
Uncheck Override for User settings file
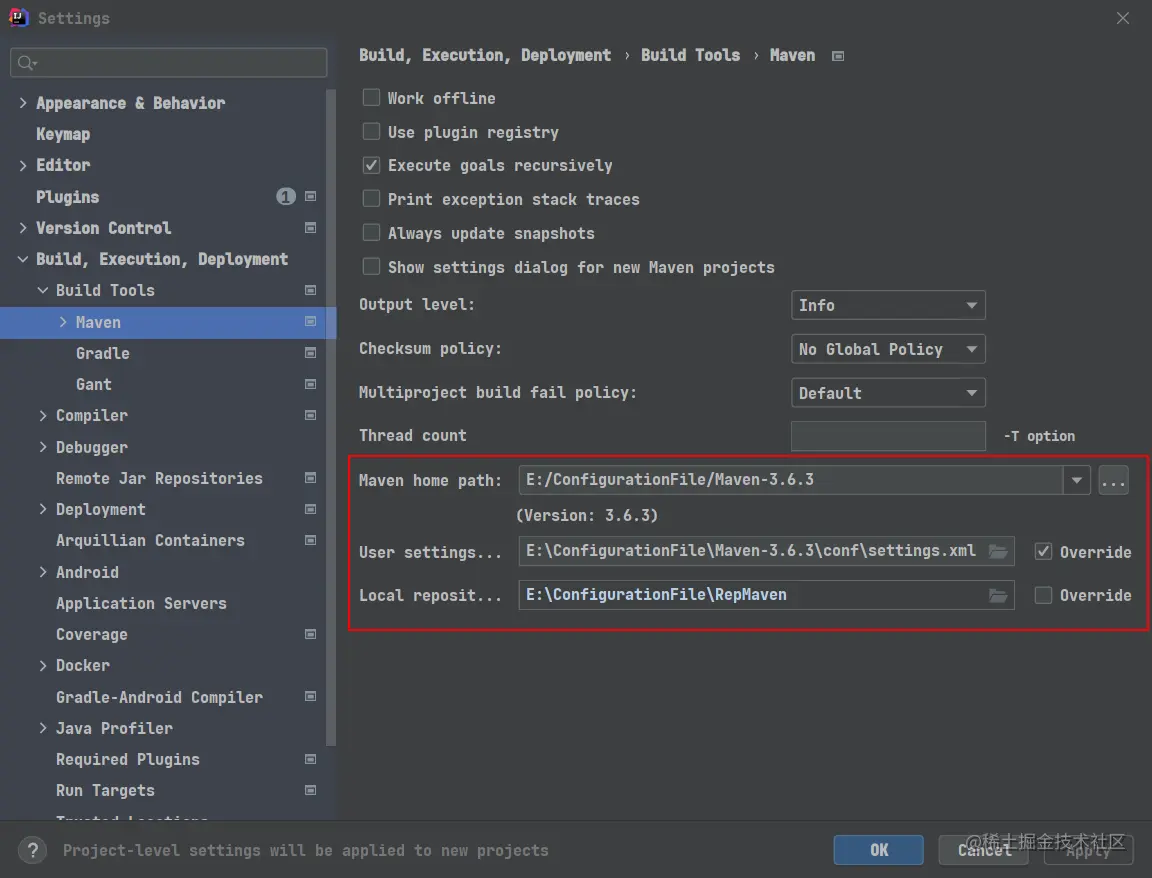pyautogui.click(x=1043, y=551)
